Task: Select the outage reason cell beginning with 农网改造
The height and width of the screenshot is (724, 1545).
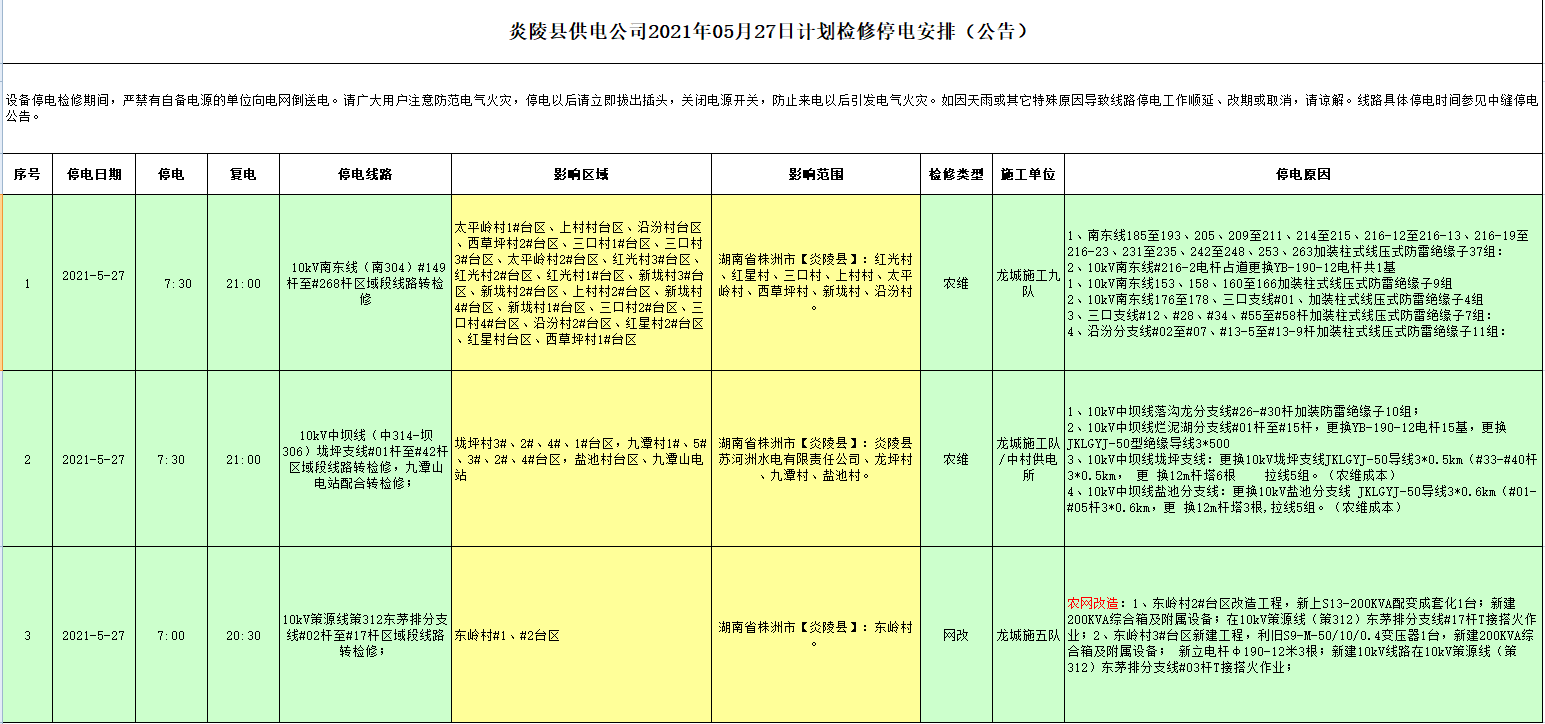Action: [1302, 635]
